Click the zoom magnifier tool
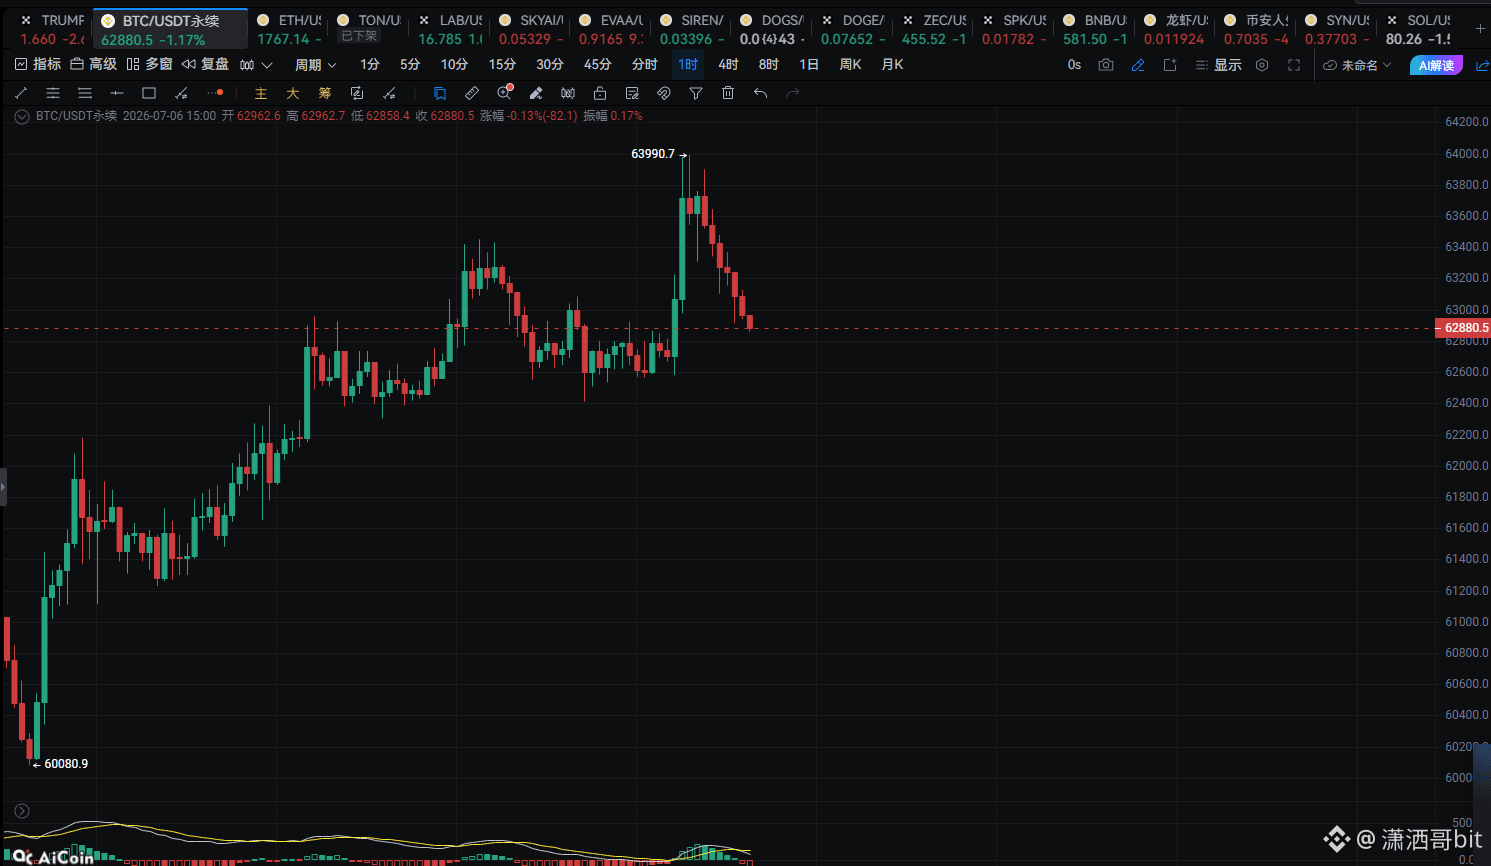This screenshot has height=866, width=1491. point(504,93)
